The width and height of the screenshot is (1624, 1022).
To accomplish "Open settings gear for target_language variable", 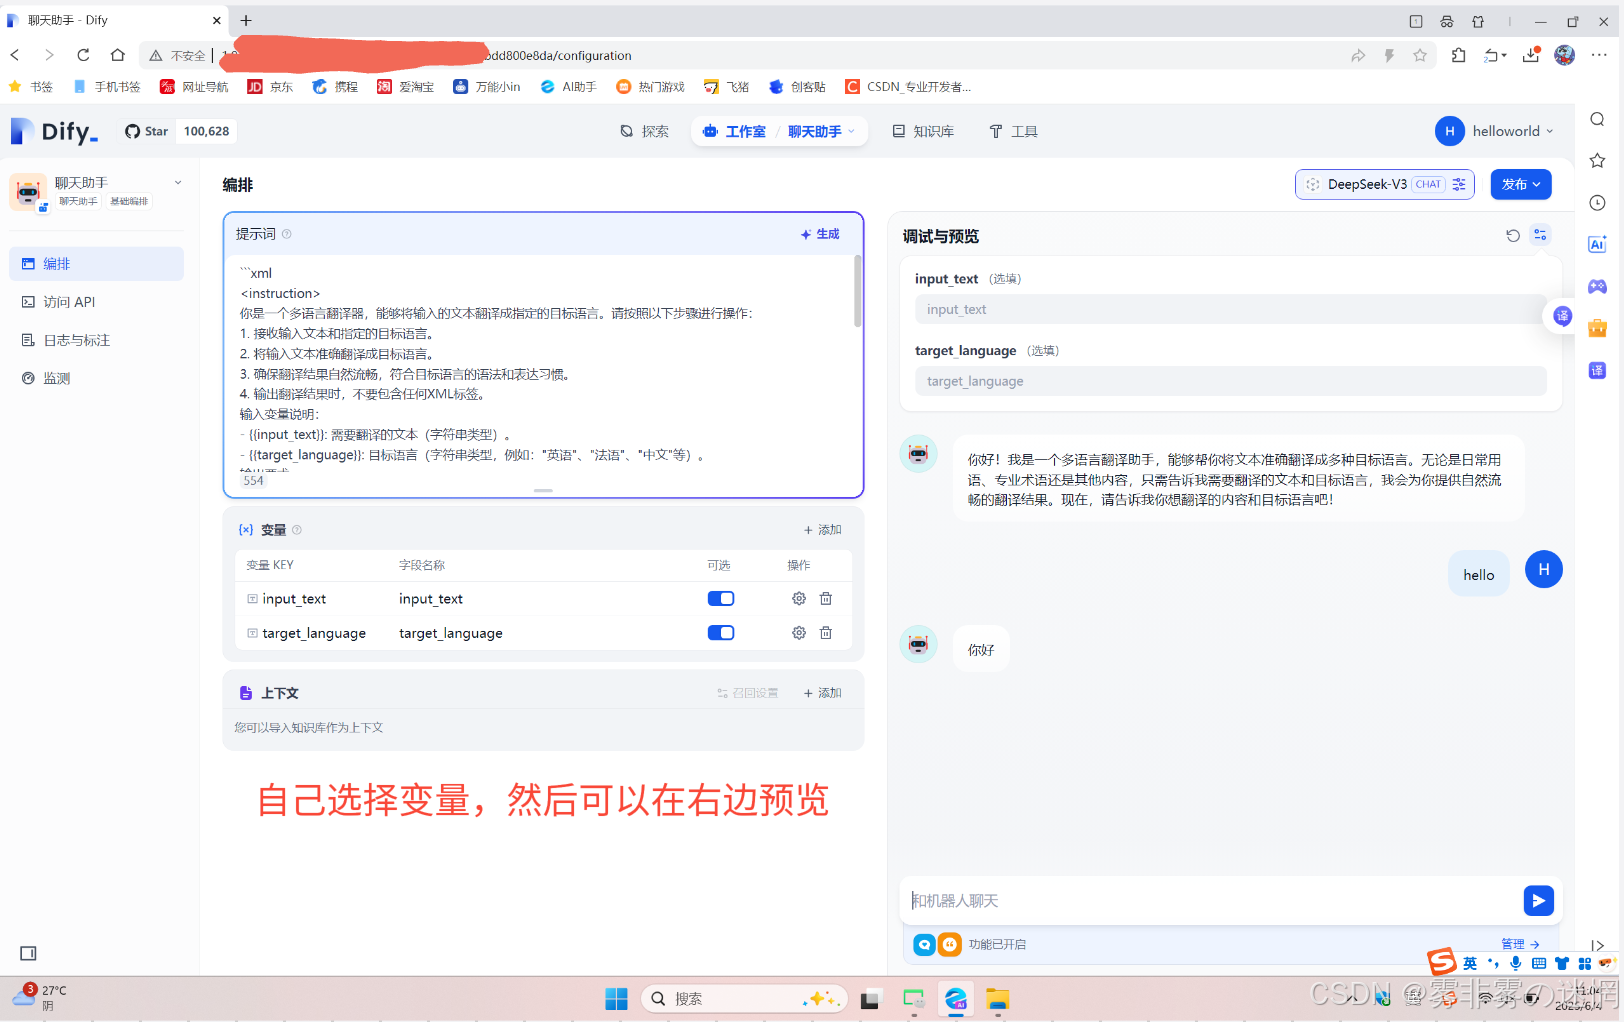I will (x=799, y=633).
